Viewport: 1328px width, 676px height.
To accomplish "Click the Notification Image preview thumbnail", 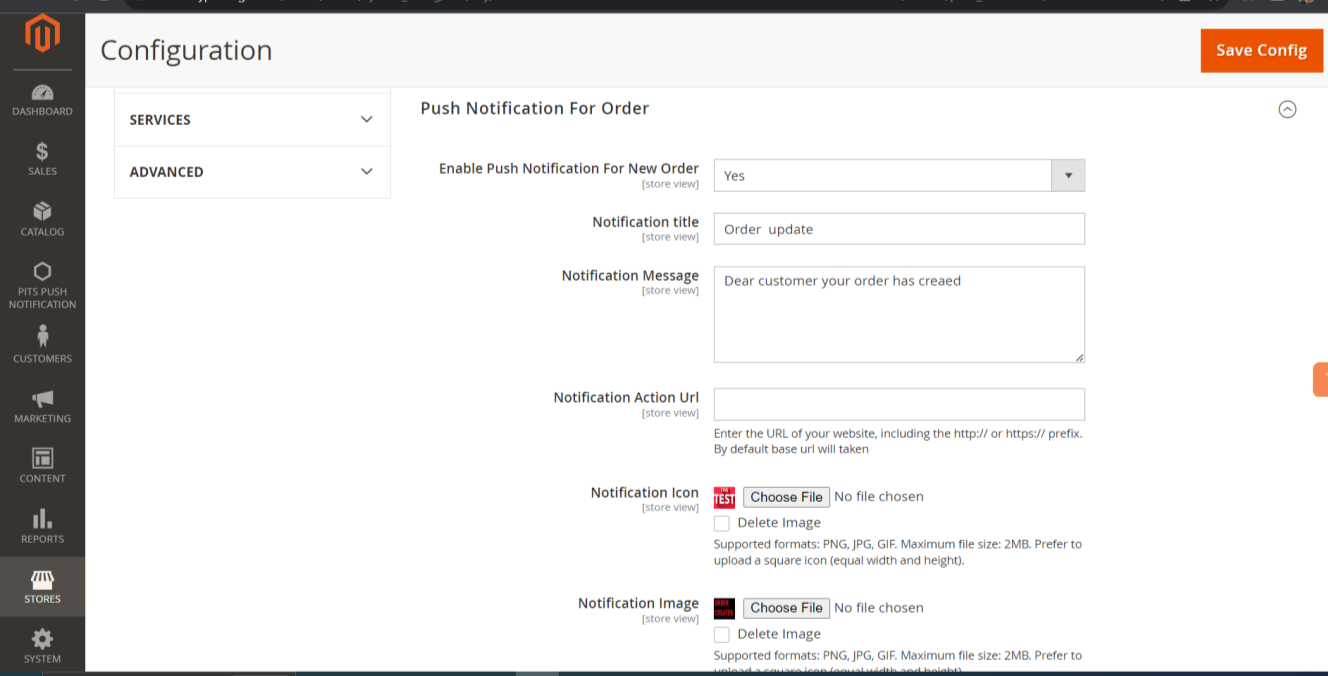I will click(x=724, y=608).
